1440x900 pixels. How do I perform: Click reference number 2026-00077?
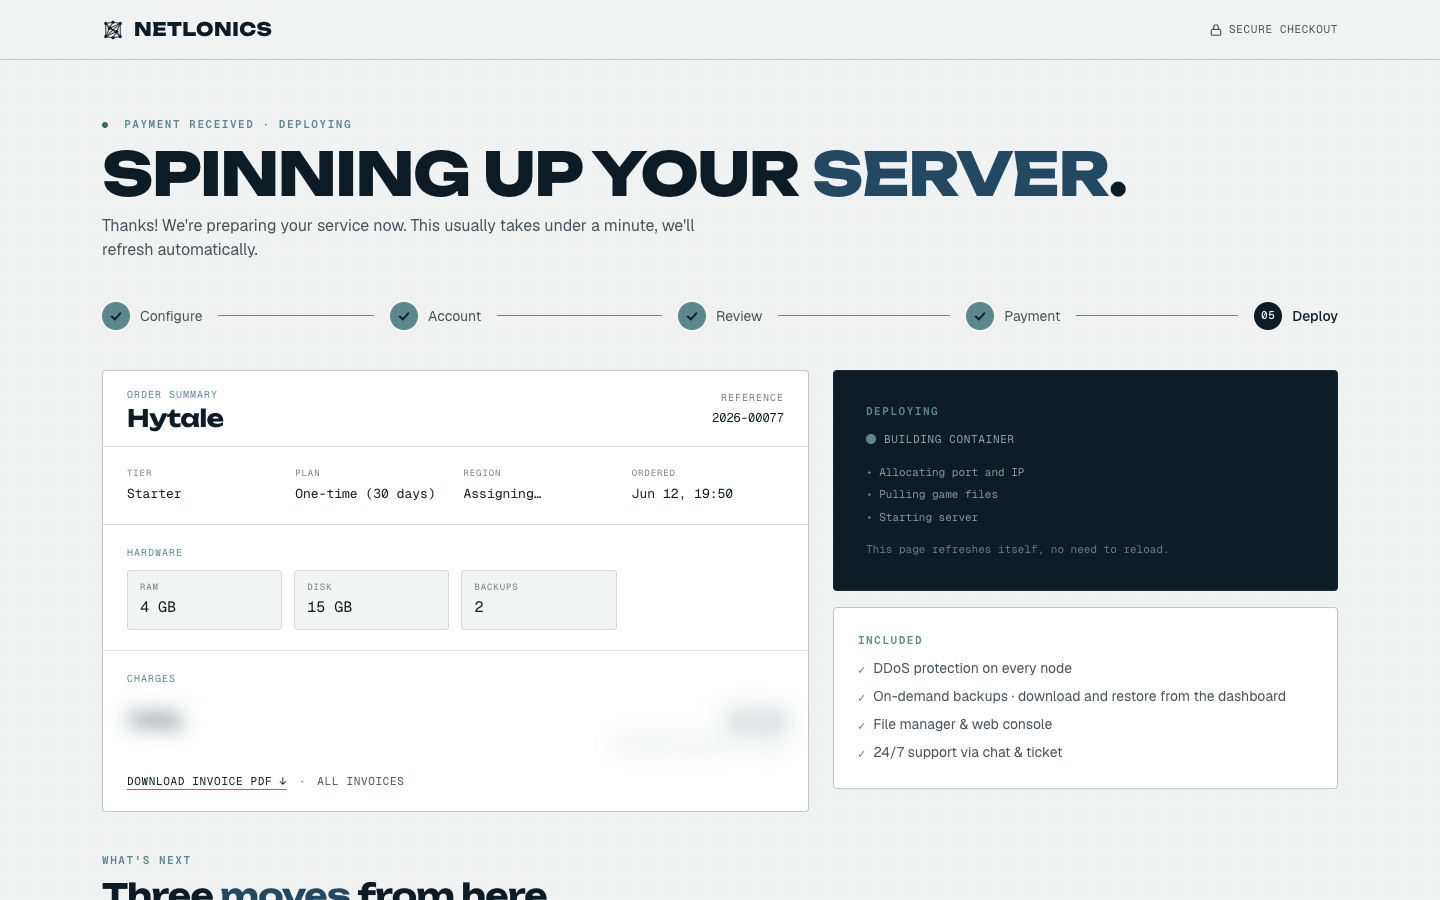click(x=748, y=418)
